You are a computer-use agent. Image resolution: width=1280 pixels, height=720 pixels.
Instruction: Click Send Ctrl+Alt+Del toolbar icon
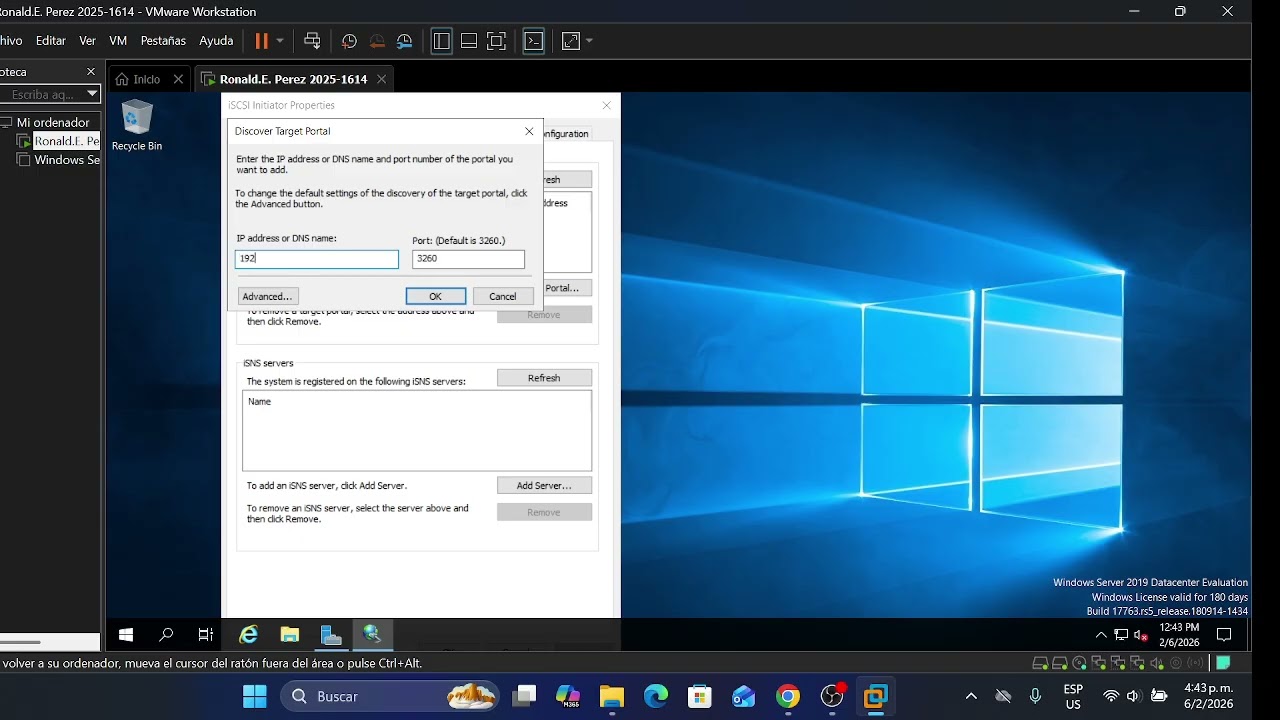pos(312,41)
